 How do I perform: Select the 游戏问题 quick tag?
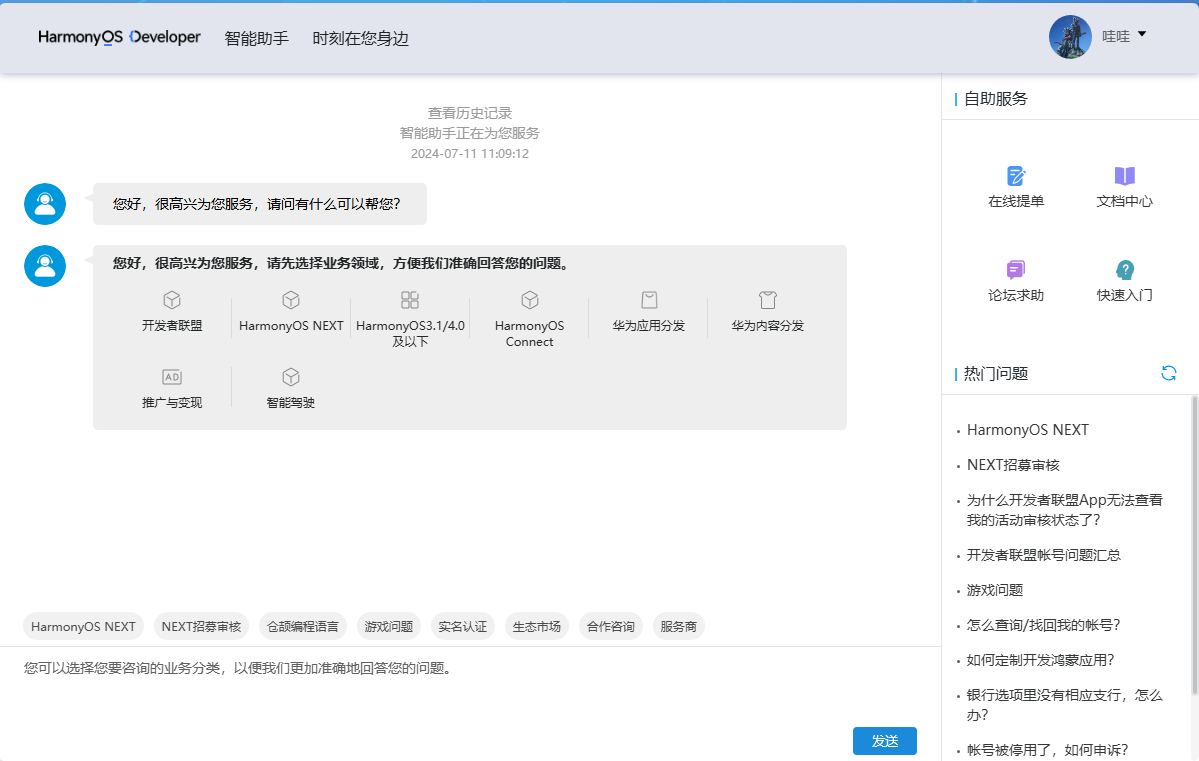click(x=388, y=626)
